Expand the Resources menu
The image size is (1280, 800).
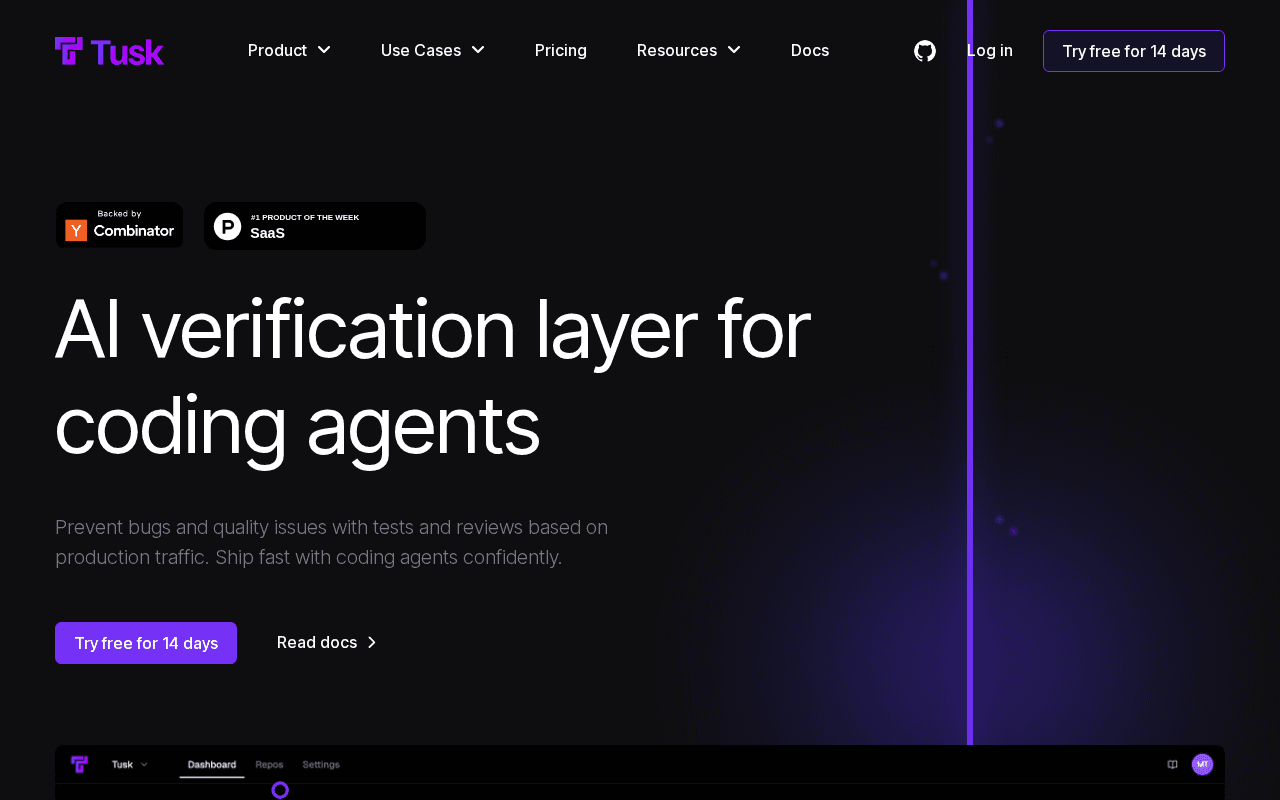tap(689, 50)
